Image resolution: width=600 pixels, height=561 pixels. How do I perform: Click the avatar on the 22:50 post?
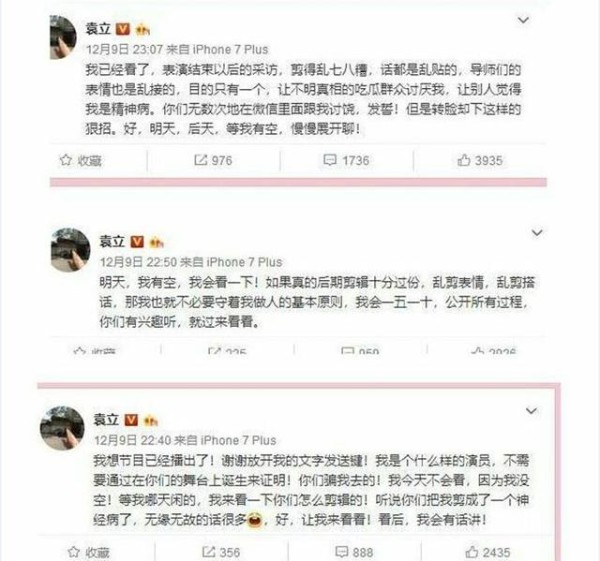(70, 250)
